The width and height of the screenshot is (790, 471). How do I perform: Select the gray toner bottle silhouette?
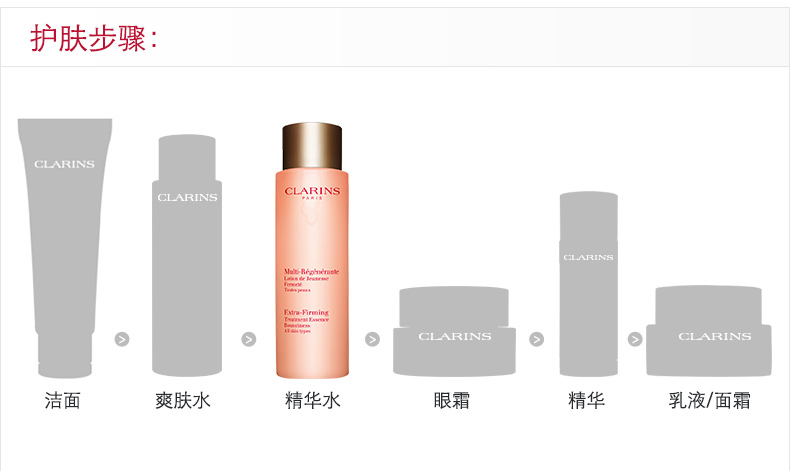pos(187,255)
